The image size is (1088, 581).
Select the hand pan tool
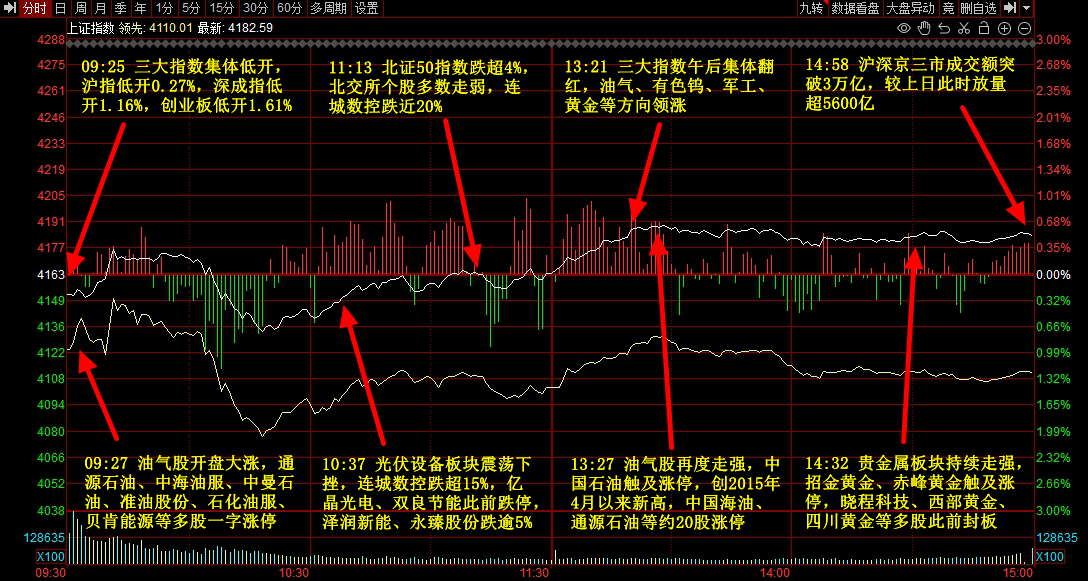tap(925, 27)
